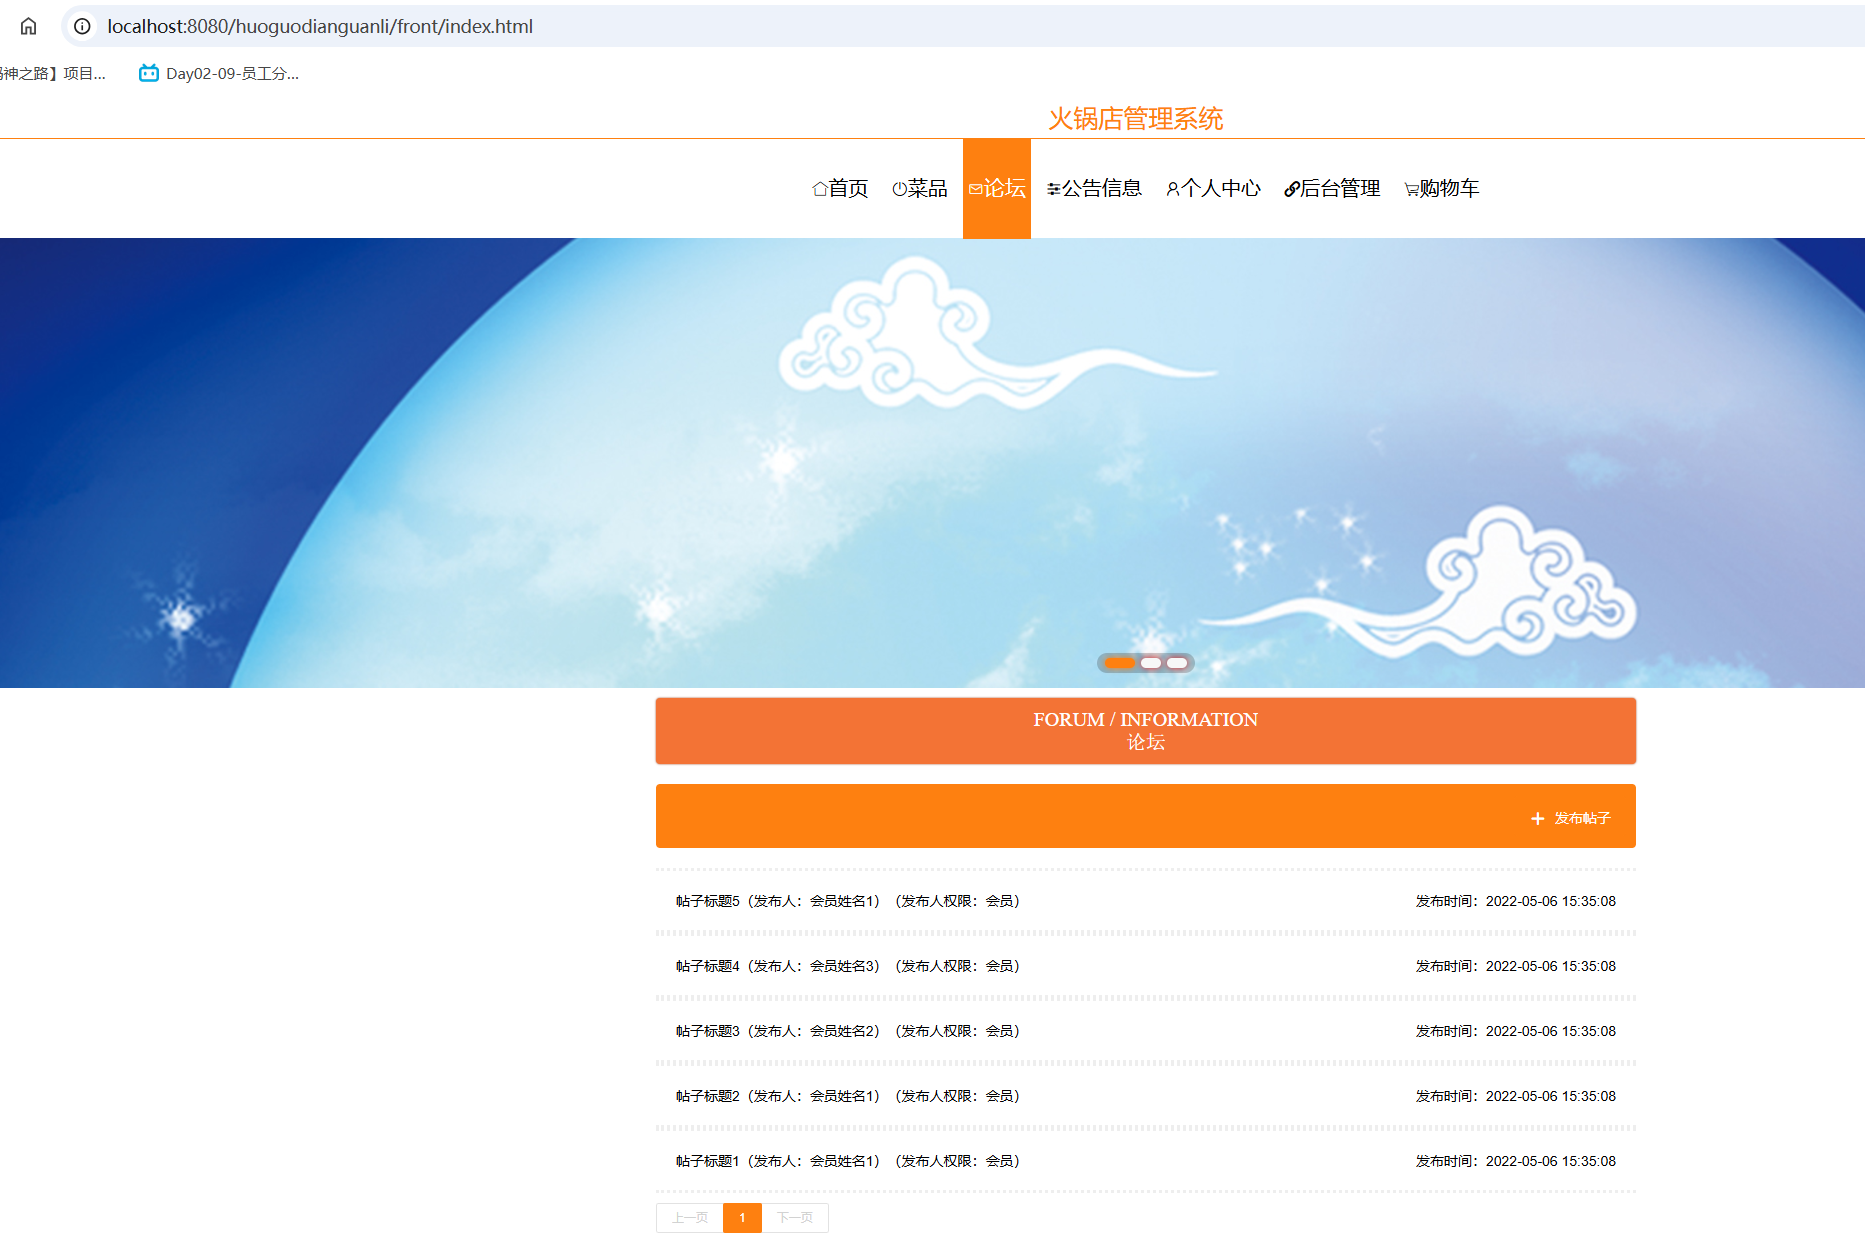This screenshot has width=1865, height=1255.
Task: Select the first orange carousel indicator
Action: [1119, 663]
